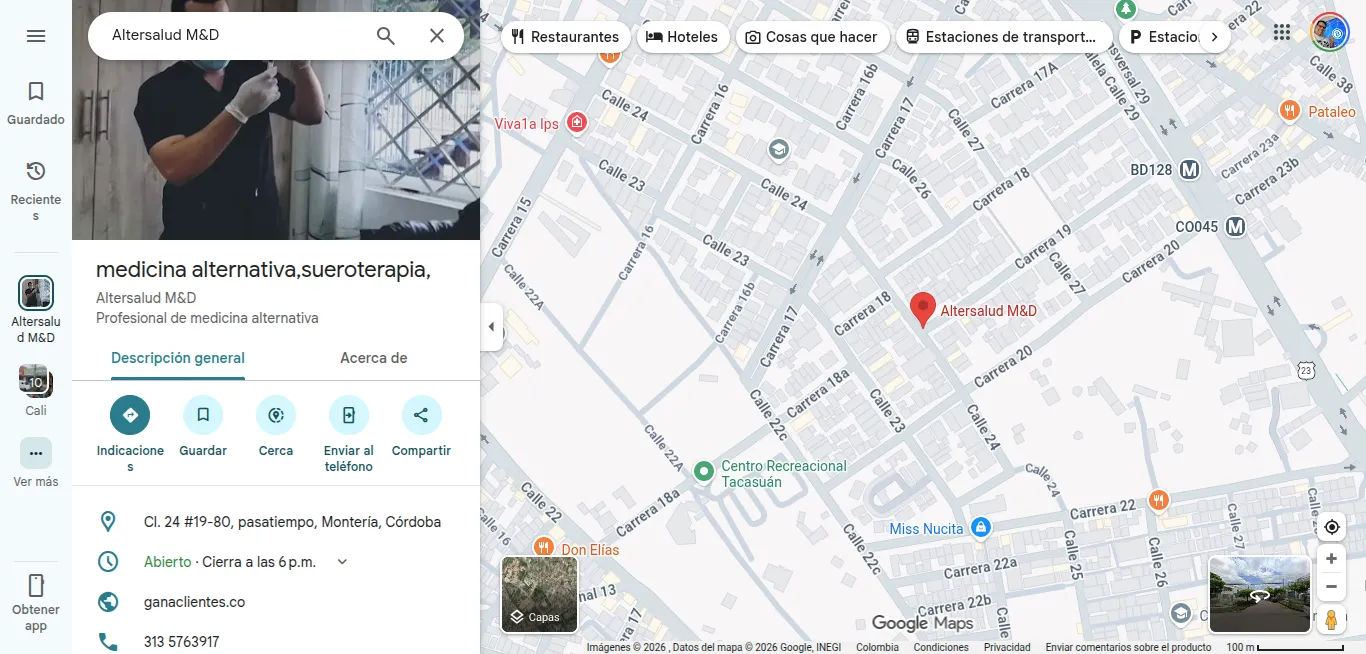Open the hamburger main menu
The image size is (1366, 654).
coord(36,36)
